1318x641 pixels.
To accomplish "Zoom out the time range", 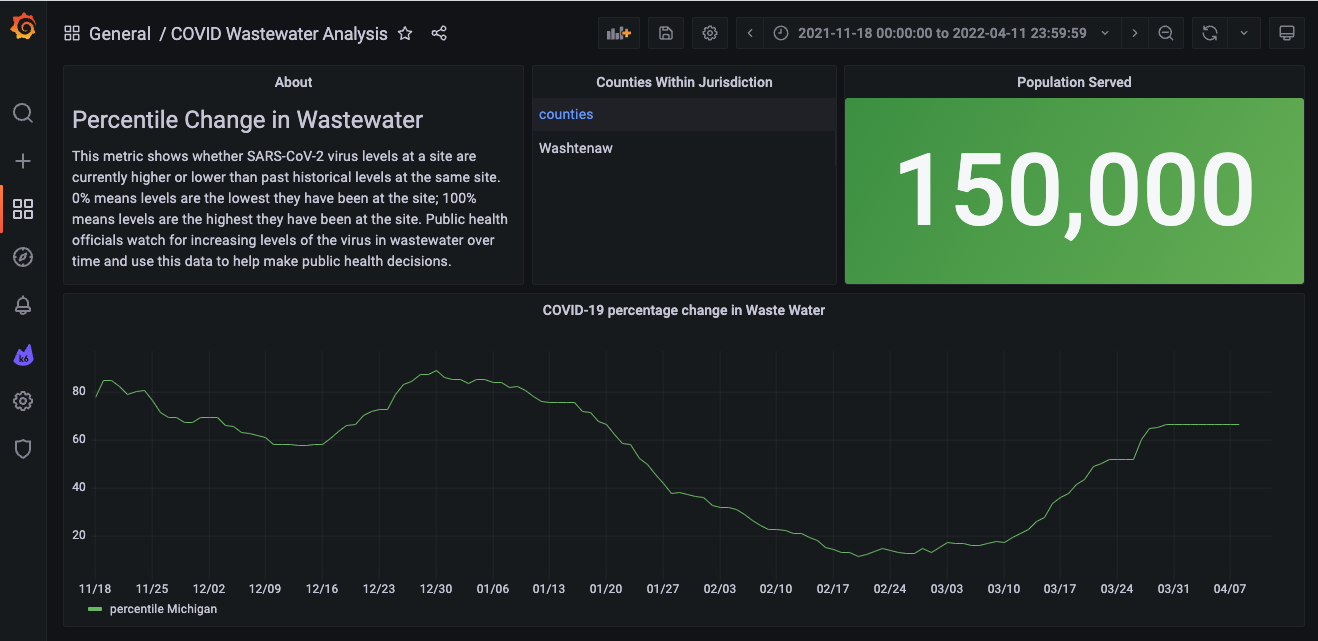I will tap(1165, 33).
